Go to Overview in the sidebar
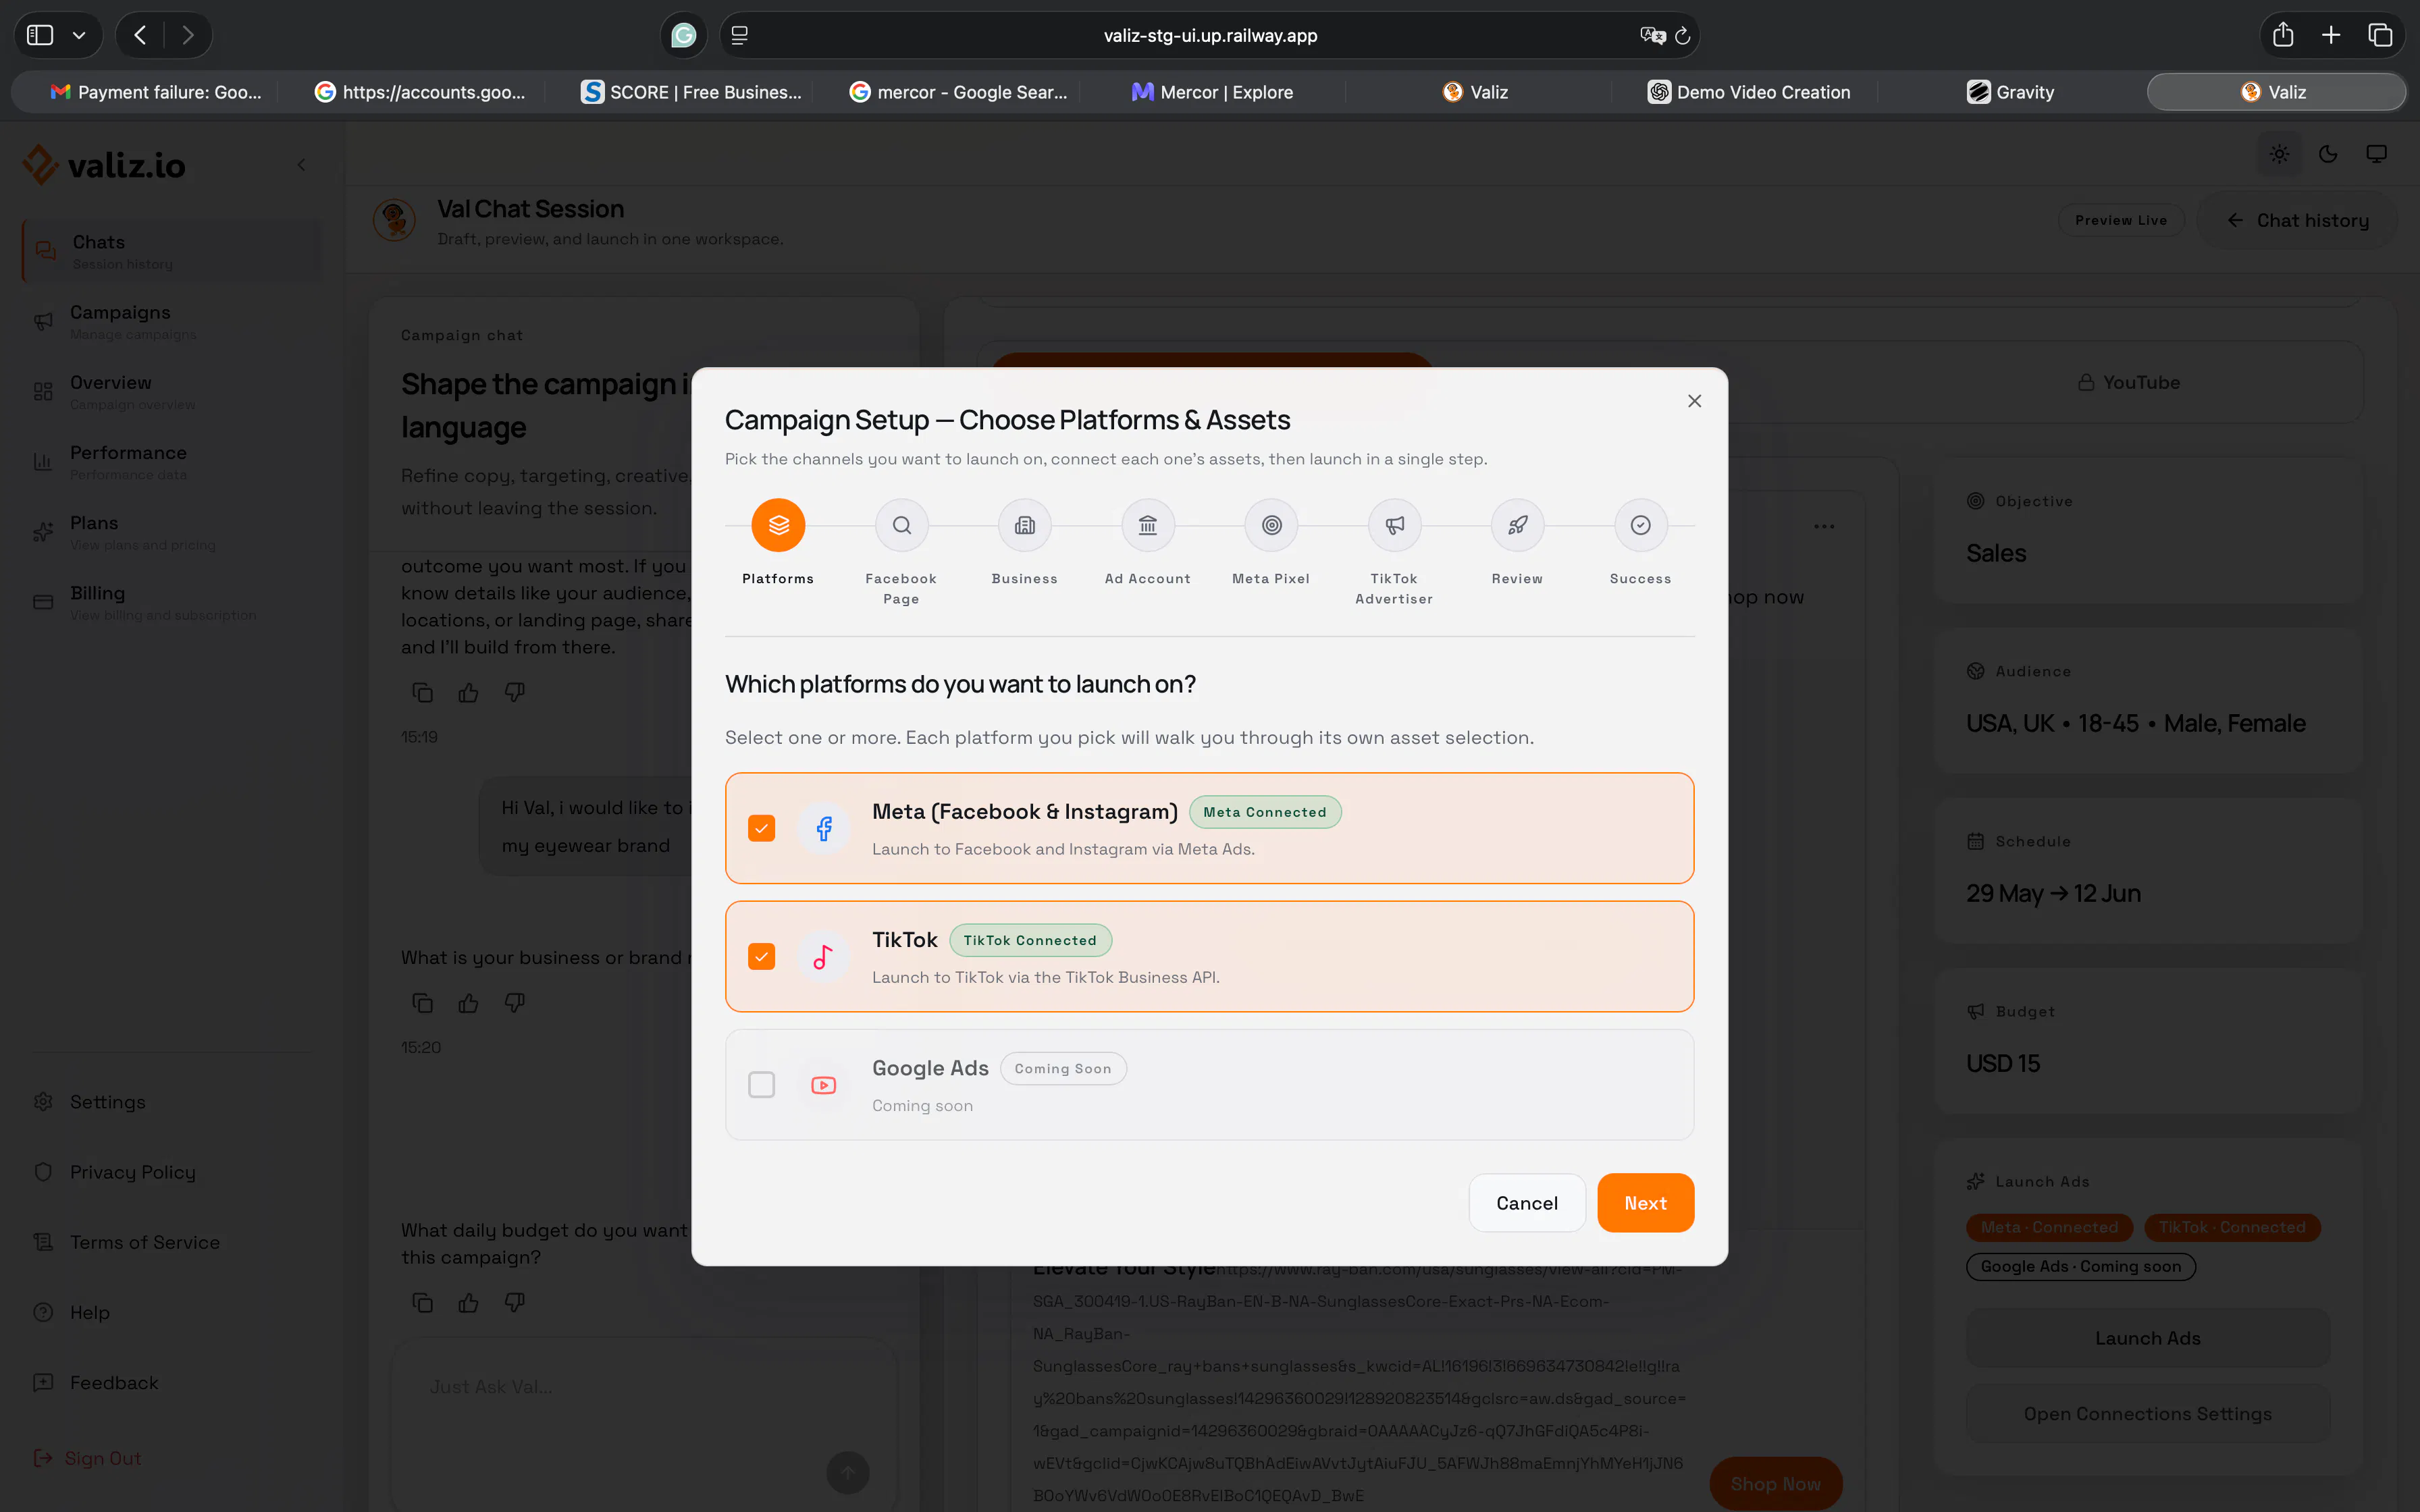This screenshot has width=2420, height=1512. (x=172, y=391)
